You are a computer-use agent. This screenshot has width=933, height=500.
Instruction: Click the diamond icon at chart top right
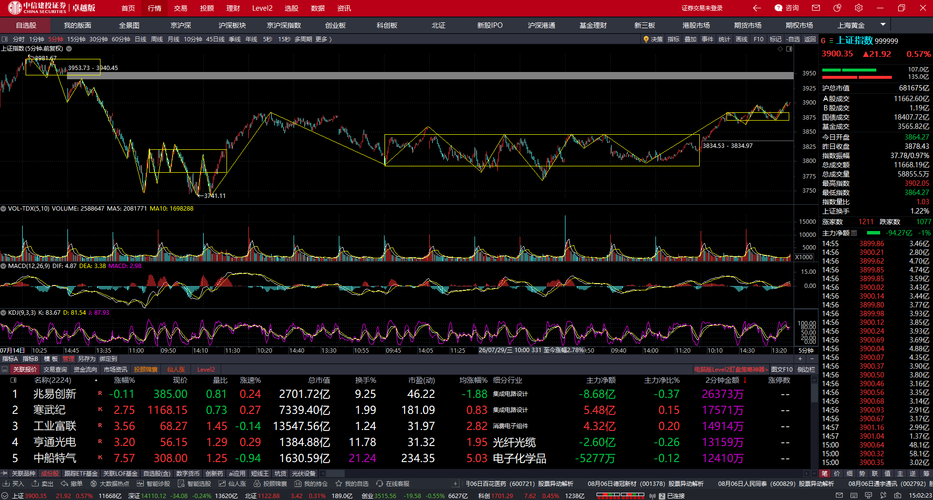click(x=781, y=51)
